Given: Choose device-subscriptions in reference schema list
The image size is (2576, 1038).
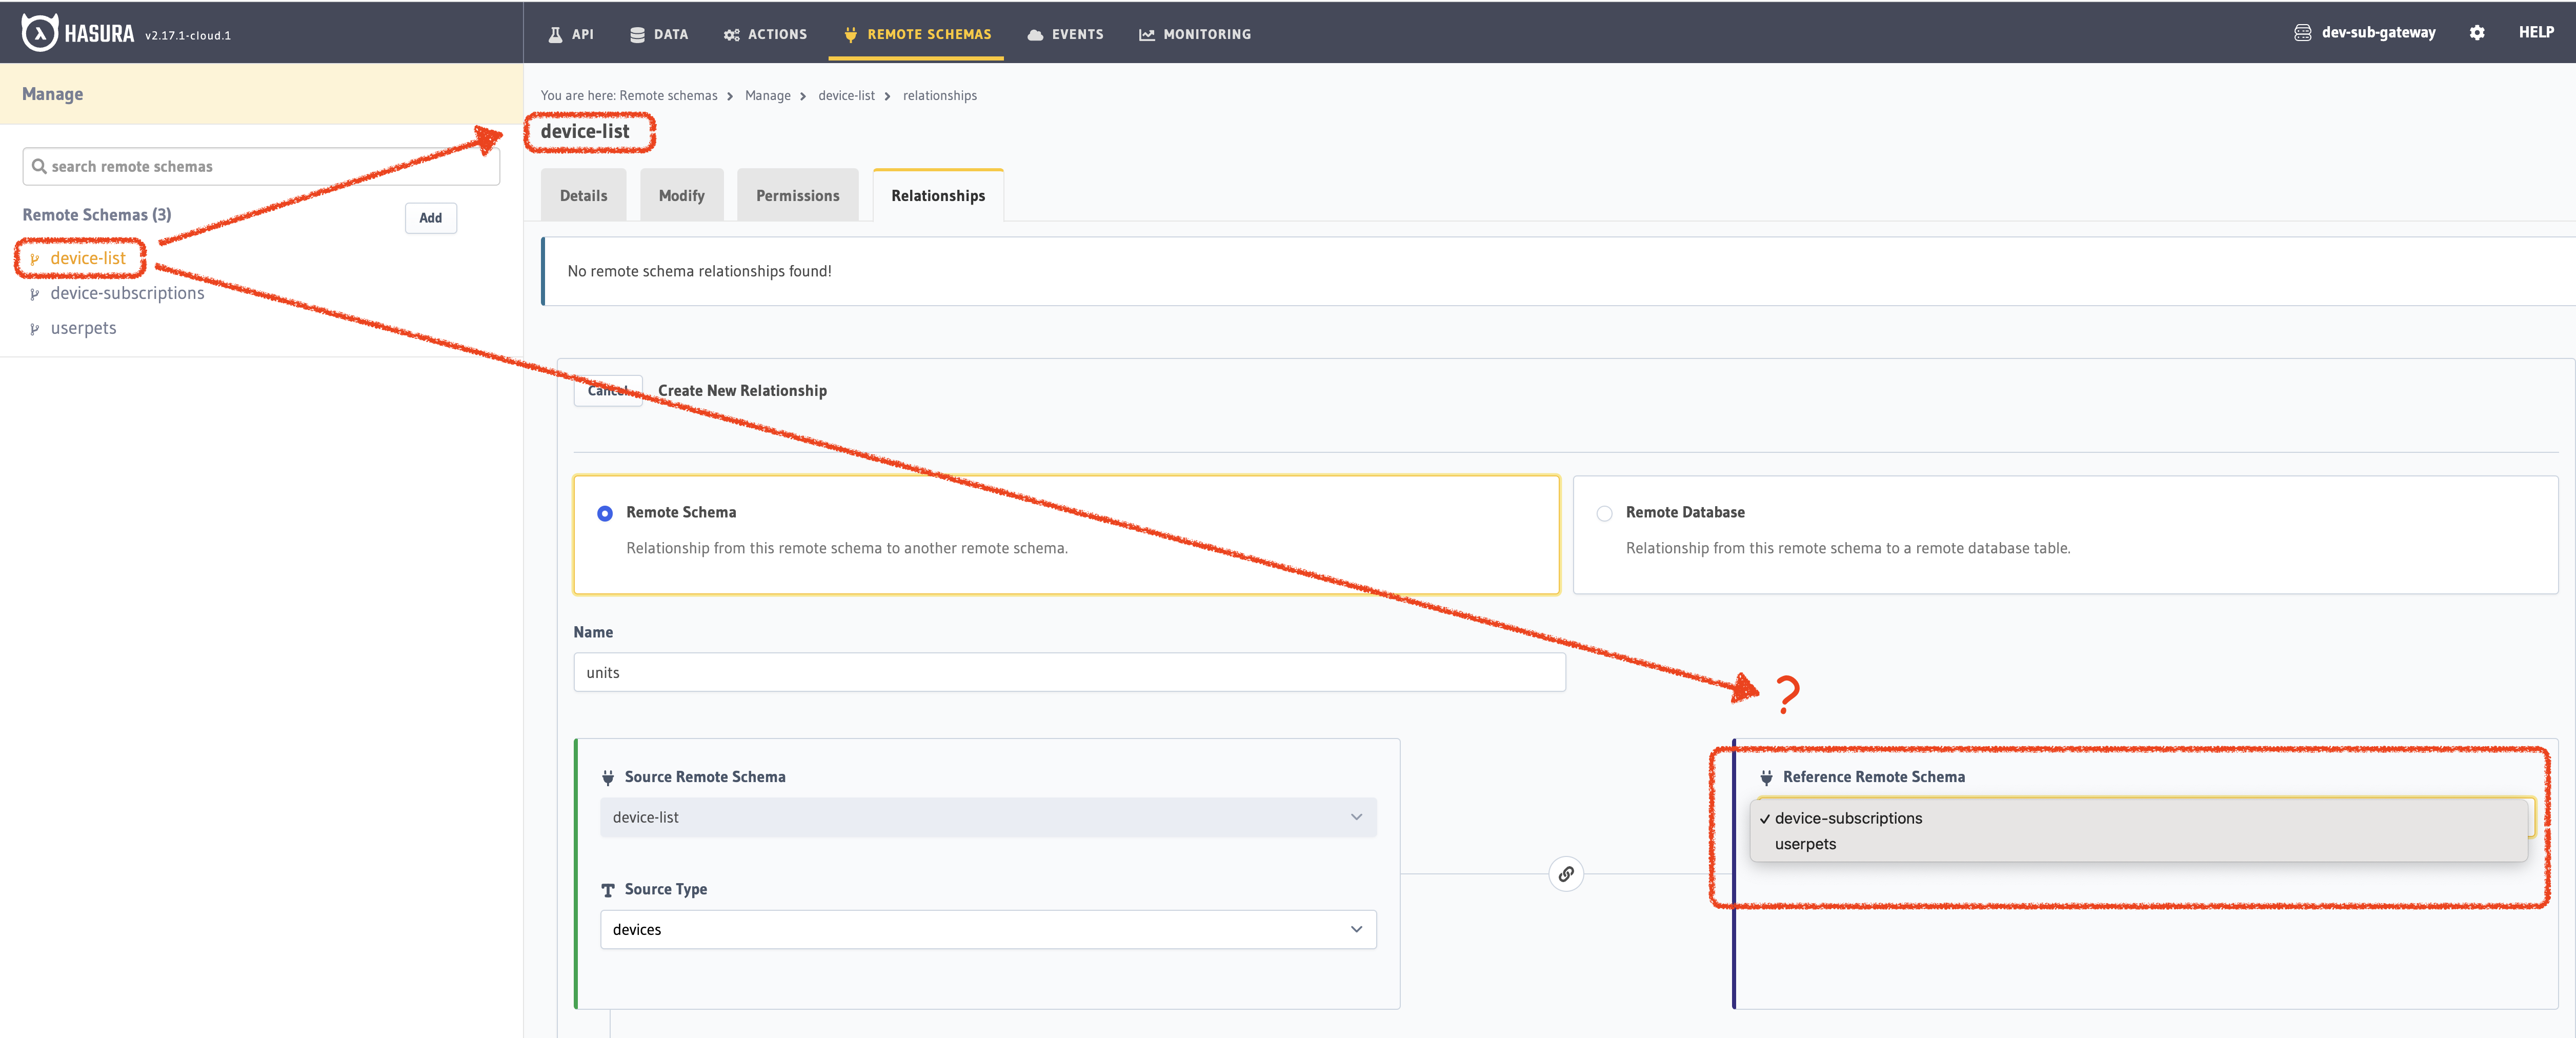Looking at the screenshot, I should click(2138, 818).
